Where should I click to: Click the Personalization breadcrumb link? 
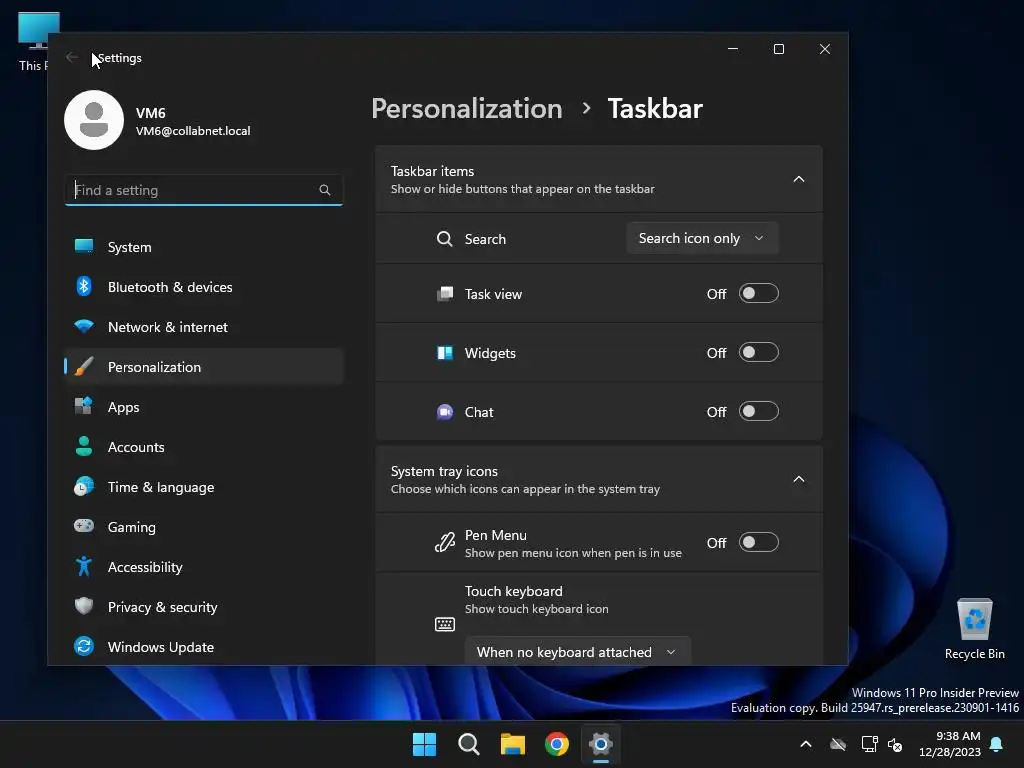[x=467, y=108]
